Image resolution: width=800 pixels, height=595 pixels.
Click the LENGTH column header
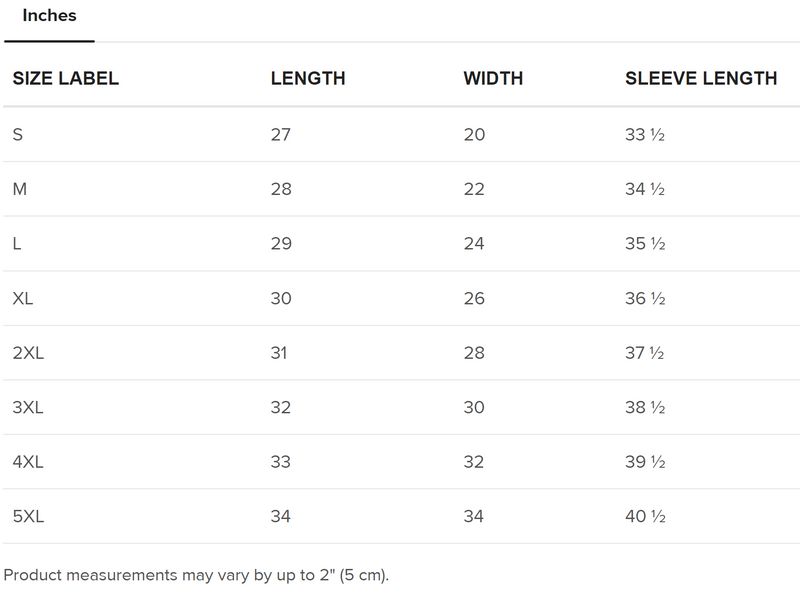point(308,79)
